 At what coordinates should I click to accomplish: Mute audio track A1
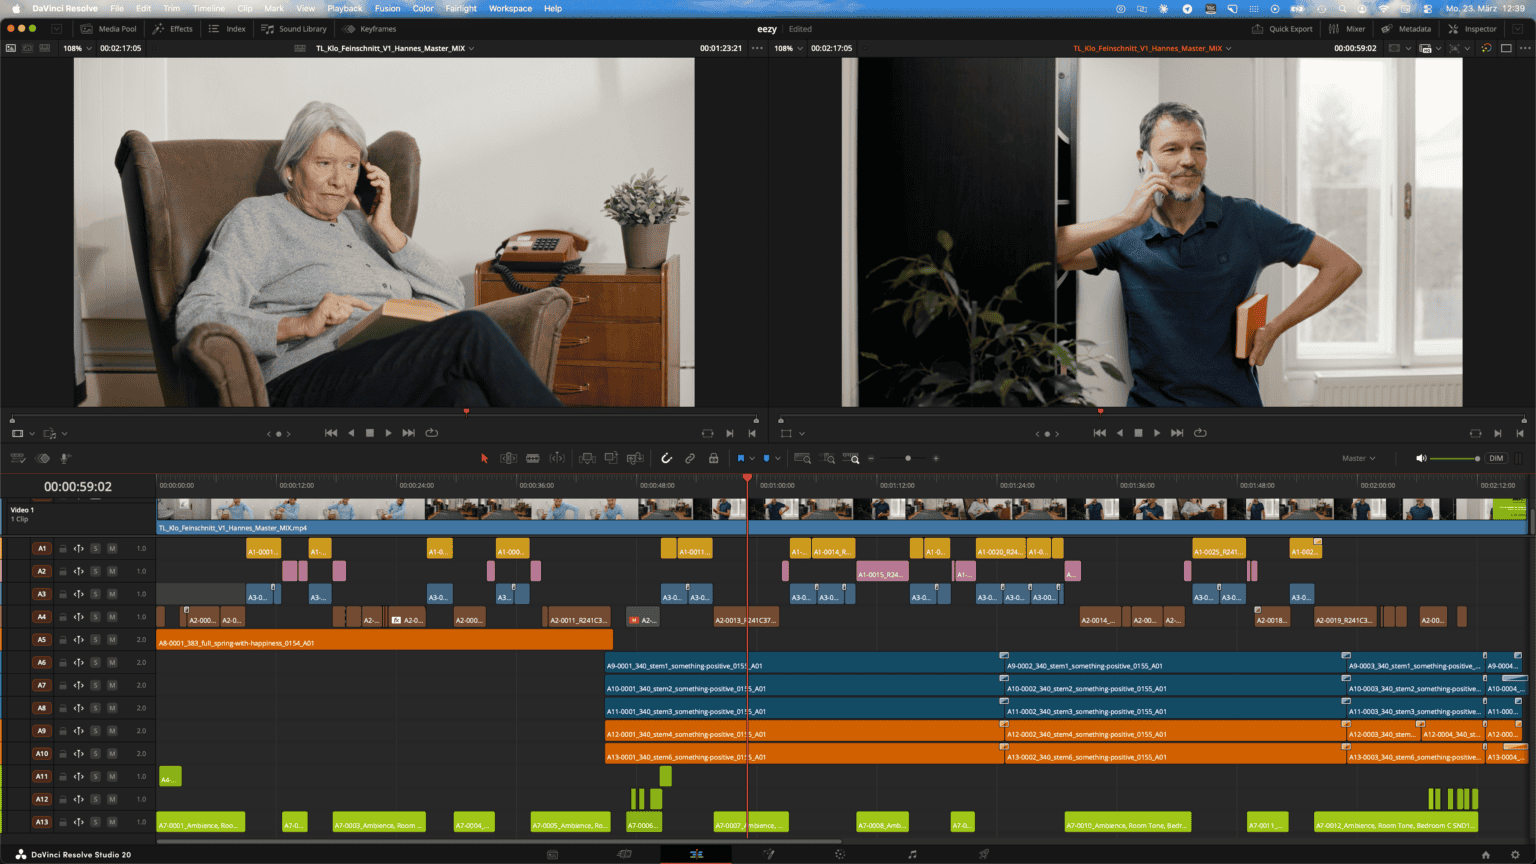[112, 548]
